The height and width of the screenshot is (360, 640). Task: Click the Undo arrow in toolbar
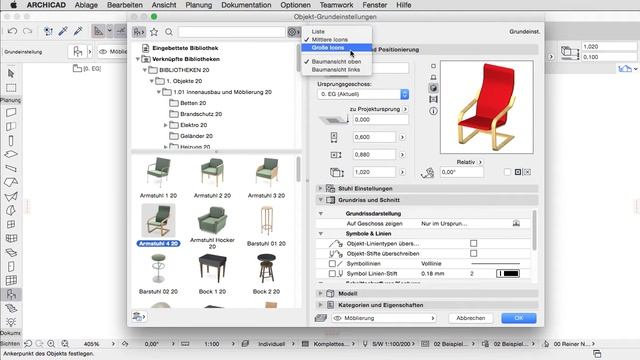(12, 31)
